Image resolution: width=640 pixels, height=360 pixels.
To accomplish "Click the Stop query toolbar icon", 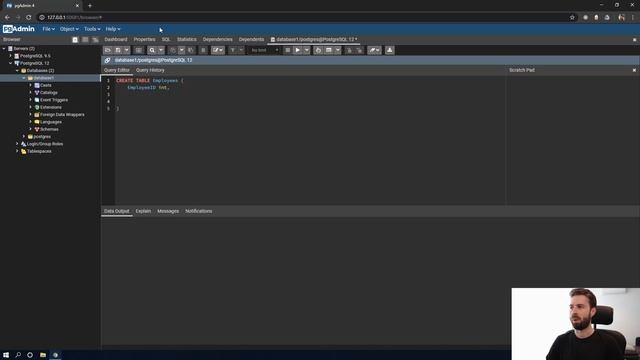I will pos(288,50).
